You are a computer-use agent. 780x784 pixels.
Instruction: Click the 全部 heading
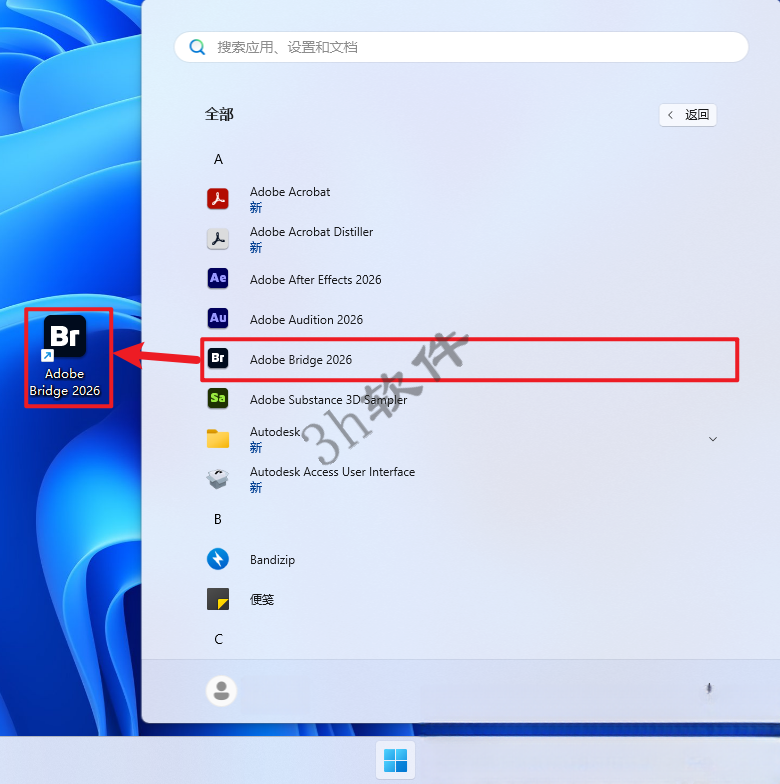pos(219,114)
